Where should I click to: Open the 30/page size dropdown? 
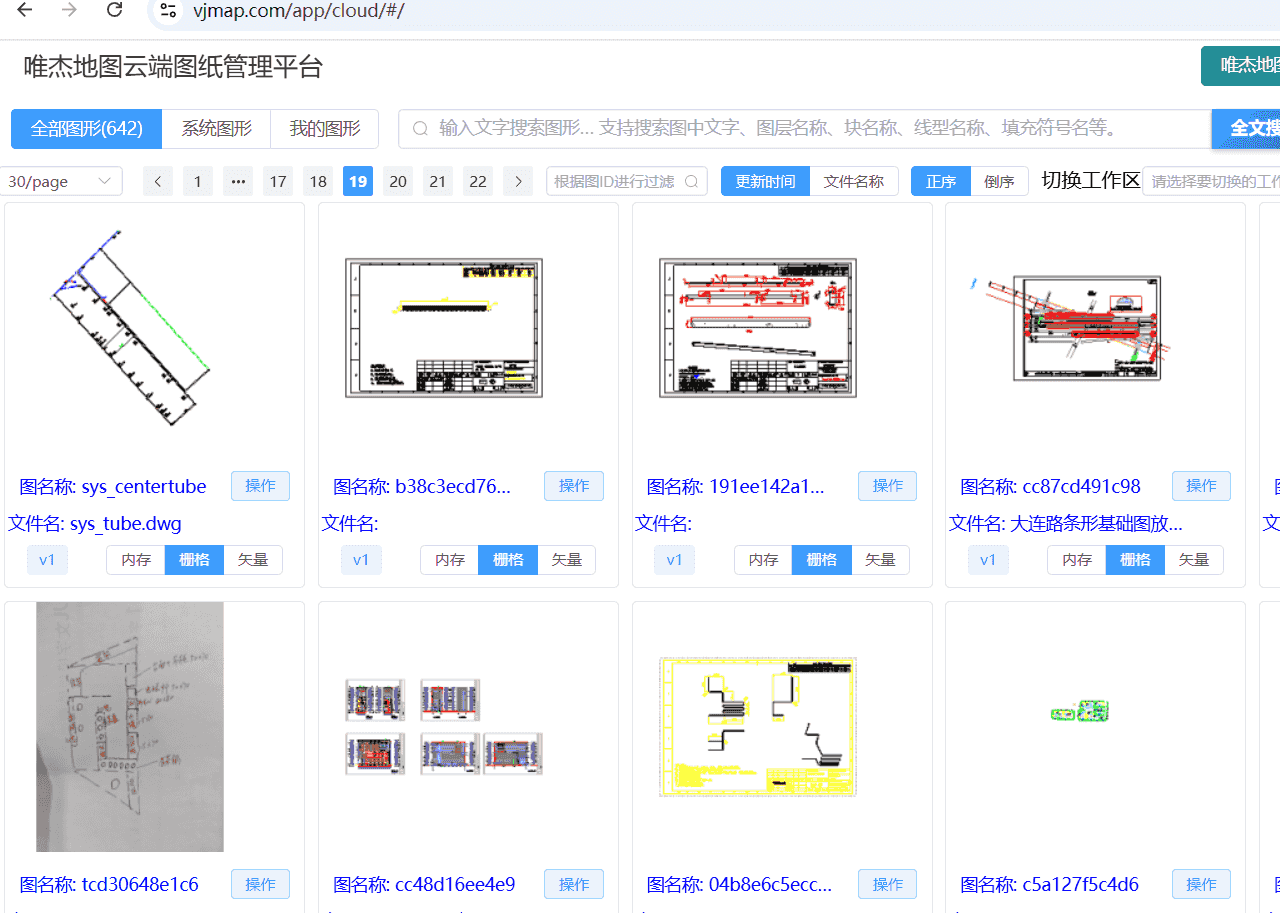[61, 181]
